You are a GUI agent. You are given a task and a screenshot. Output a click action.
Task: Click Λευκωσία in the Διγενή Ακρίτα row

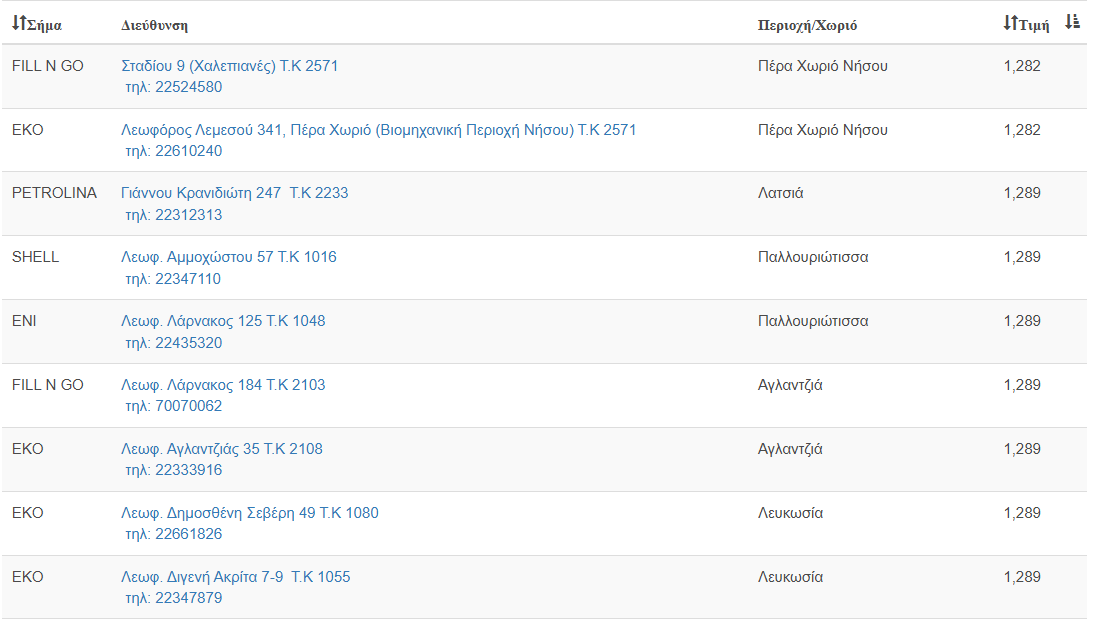tap(791, 577)
